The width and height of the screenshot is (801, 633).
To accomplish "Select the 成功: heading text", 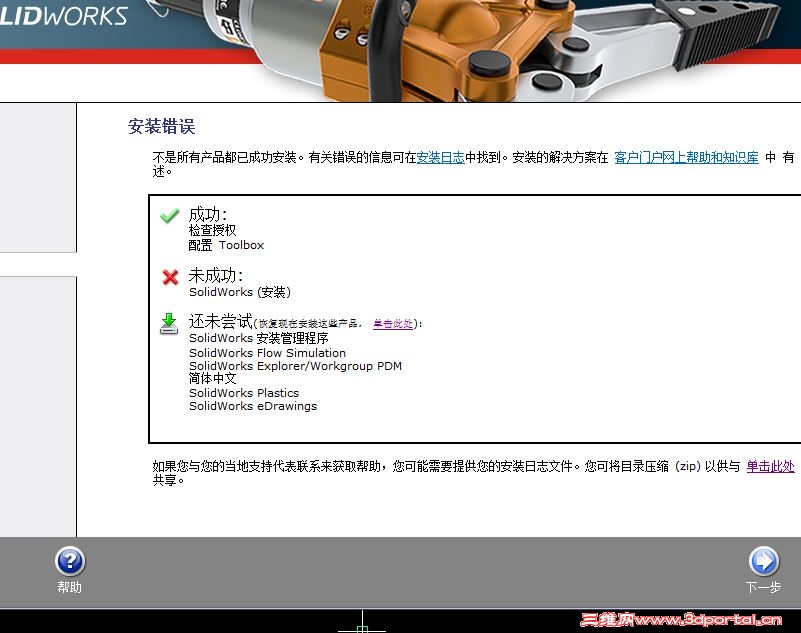I will click(x=207, y=214).
